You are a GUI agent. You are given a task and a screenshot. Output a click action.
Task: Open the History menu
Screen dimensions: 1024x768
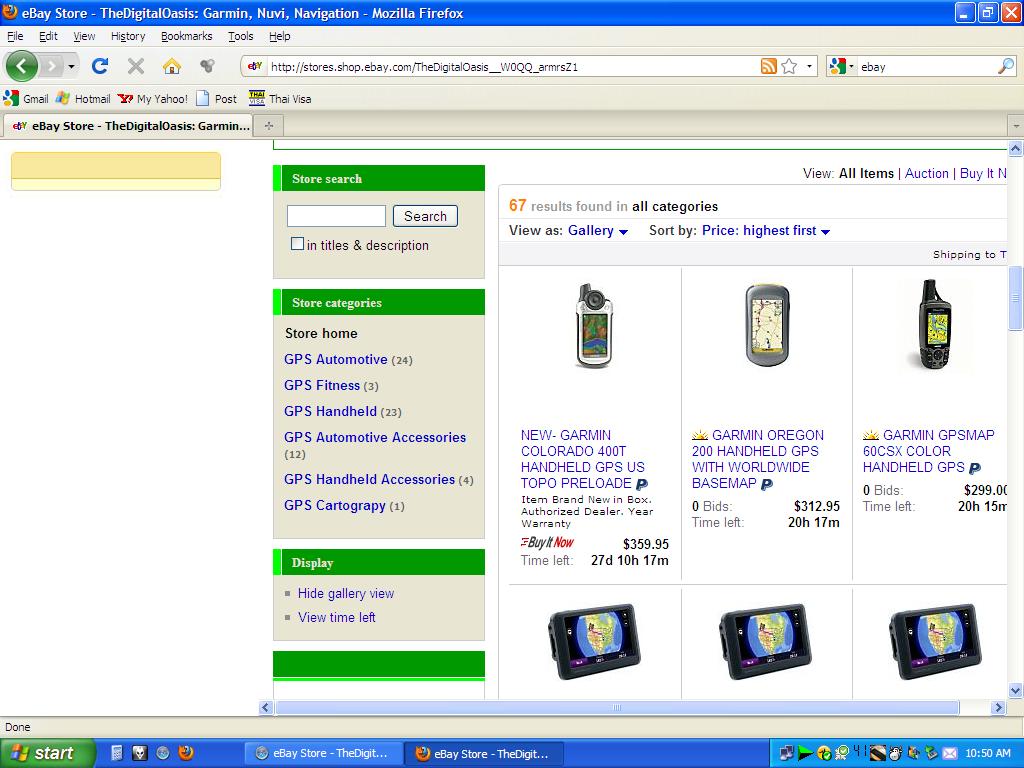tap(128, 36)
